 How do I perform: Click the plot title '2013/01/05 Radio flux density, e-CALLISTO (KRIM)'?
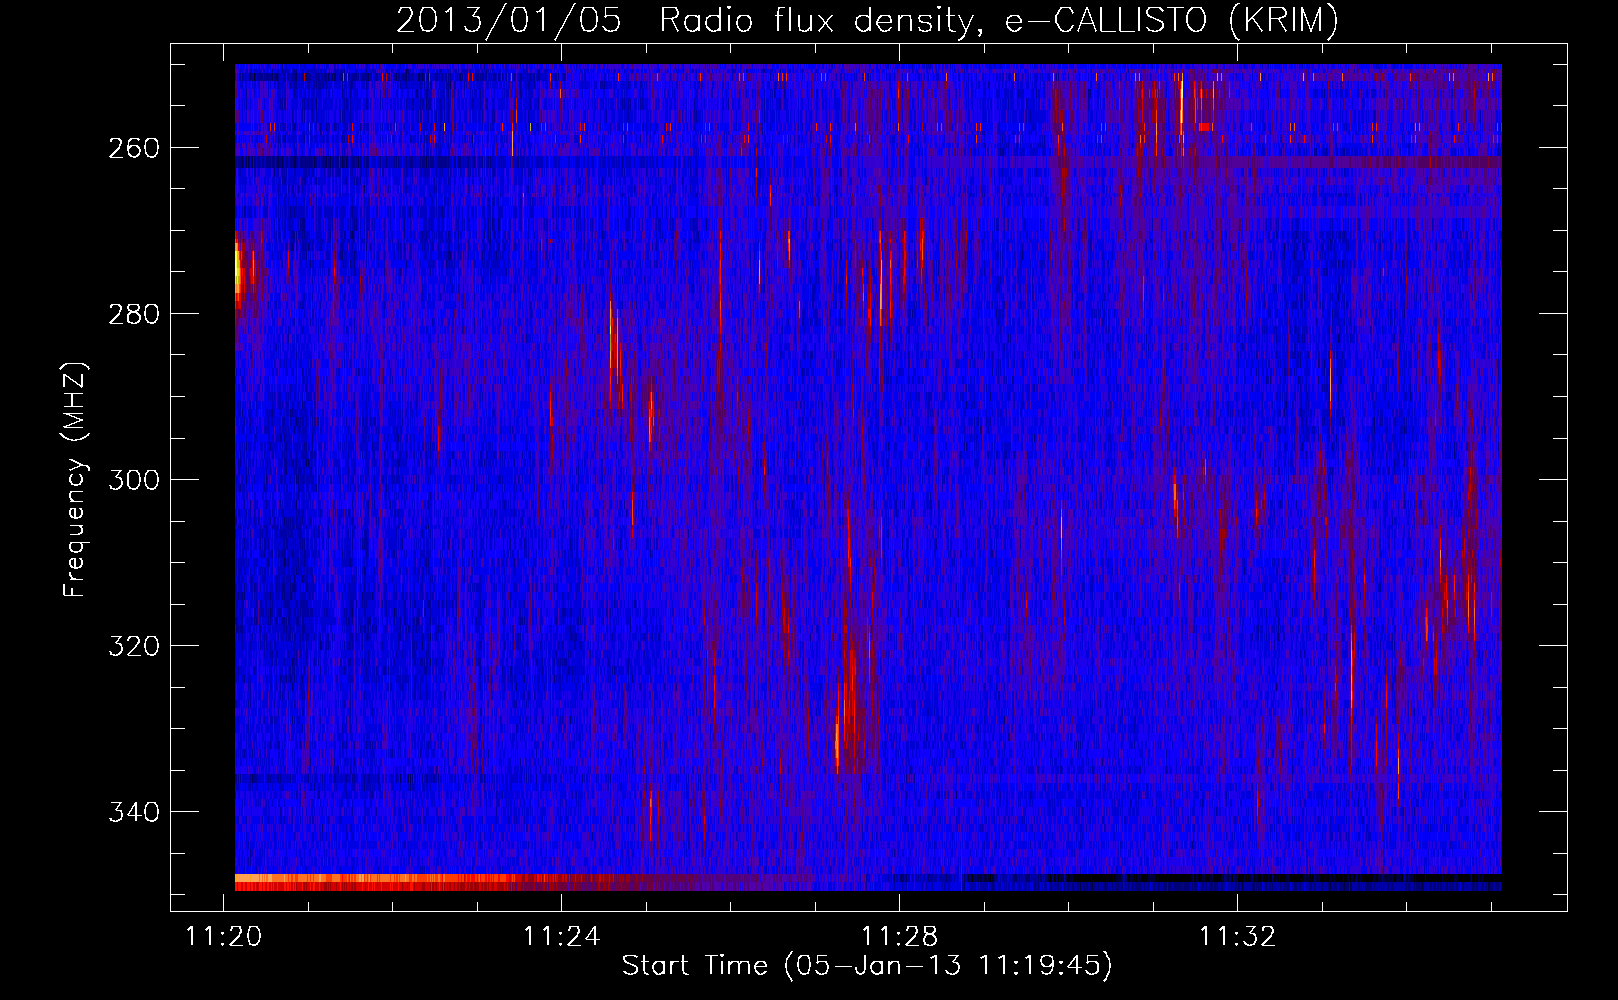867,20
